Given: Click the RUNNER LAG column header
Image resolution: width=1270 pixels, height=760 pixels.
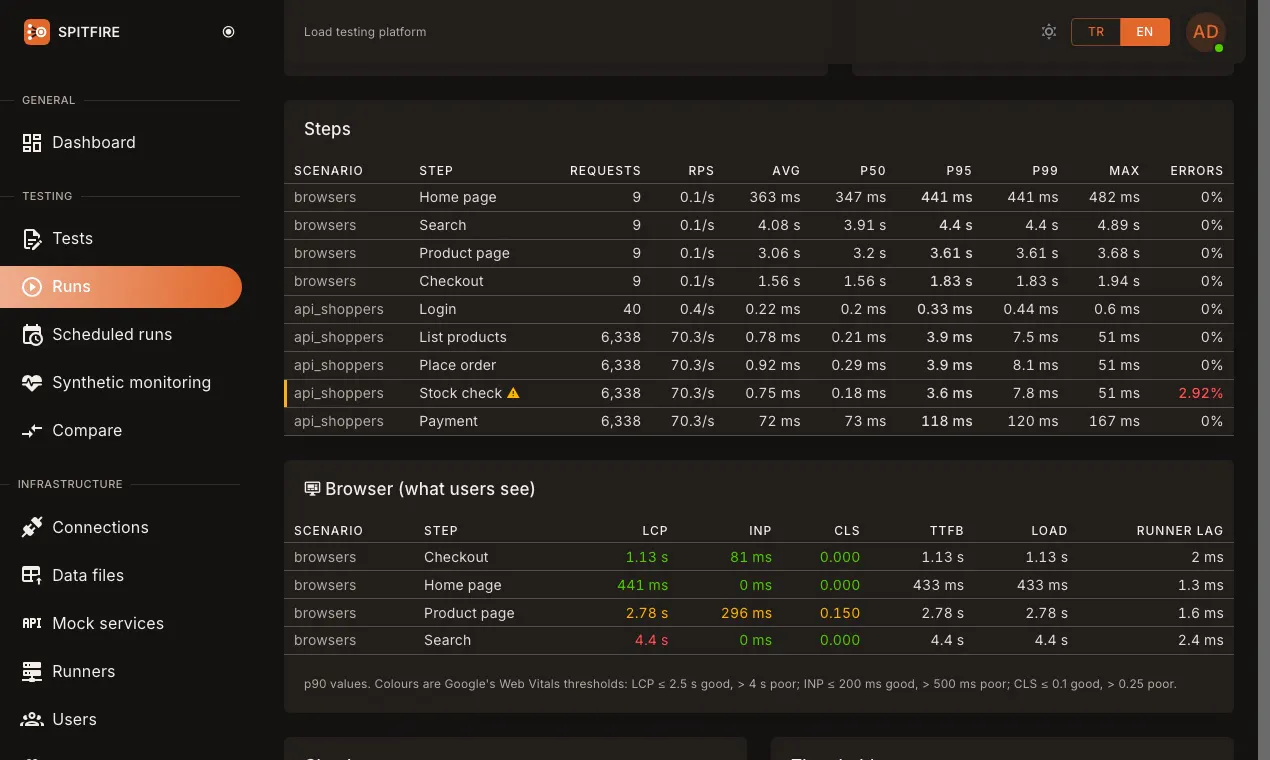Looking at the screenshot, I should coord(1180,531).
